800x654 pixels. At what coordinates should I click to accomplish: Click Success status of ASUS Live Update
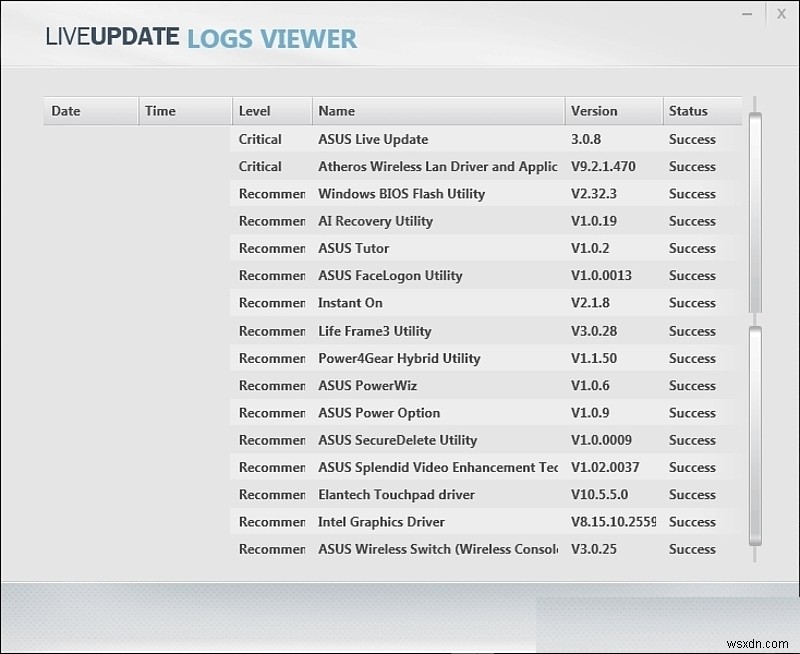coord(692,139)
